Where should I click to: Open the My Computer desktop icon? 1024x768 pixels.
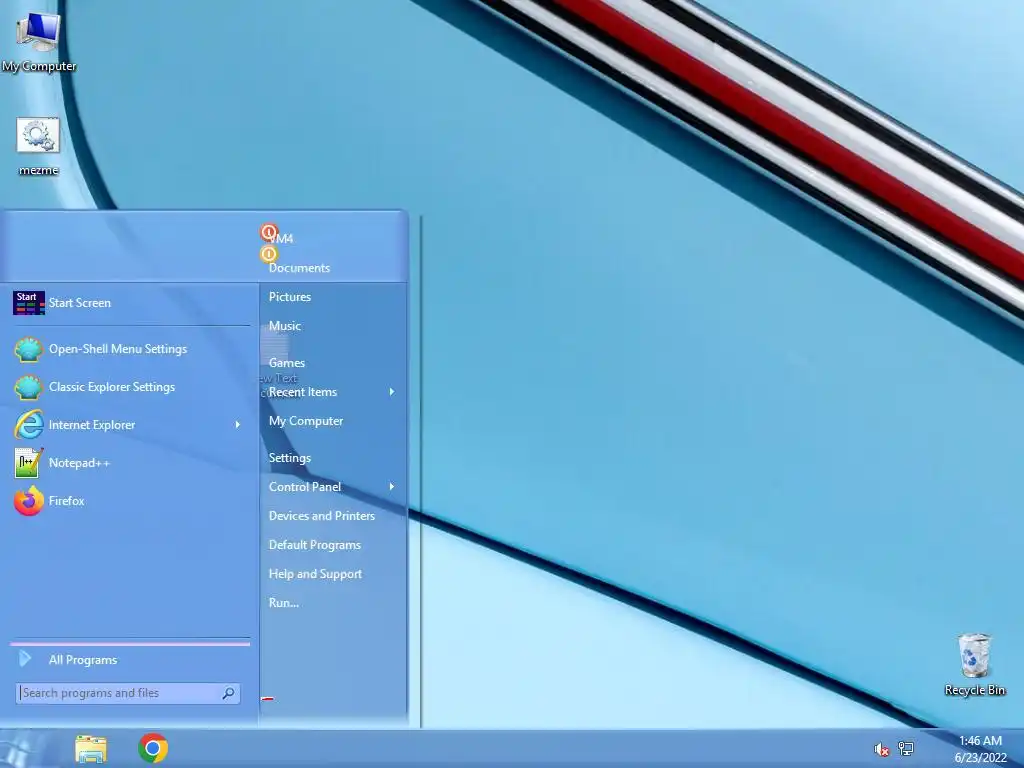tap(39, 42)
